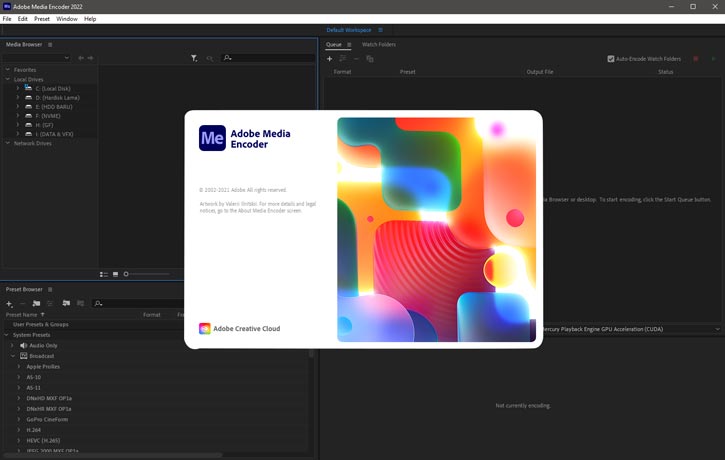Open the Window menu
The image size is (725, 460).
pos(67,19)
